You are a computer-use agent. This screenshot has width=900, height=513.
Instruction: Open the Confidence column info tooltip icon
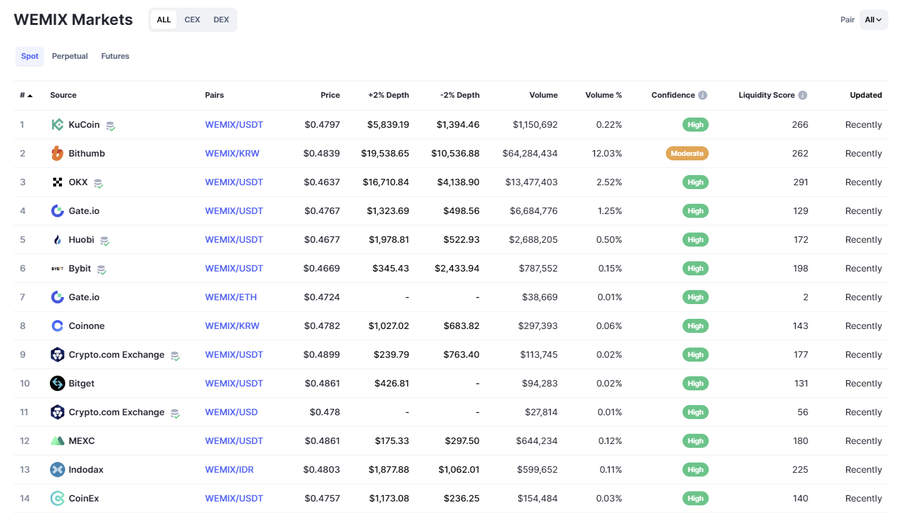(703, 95)
